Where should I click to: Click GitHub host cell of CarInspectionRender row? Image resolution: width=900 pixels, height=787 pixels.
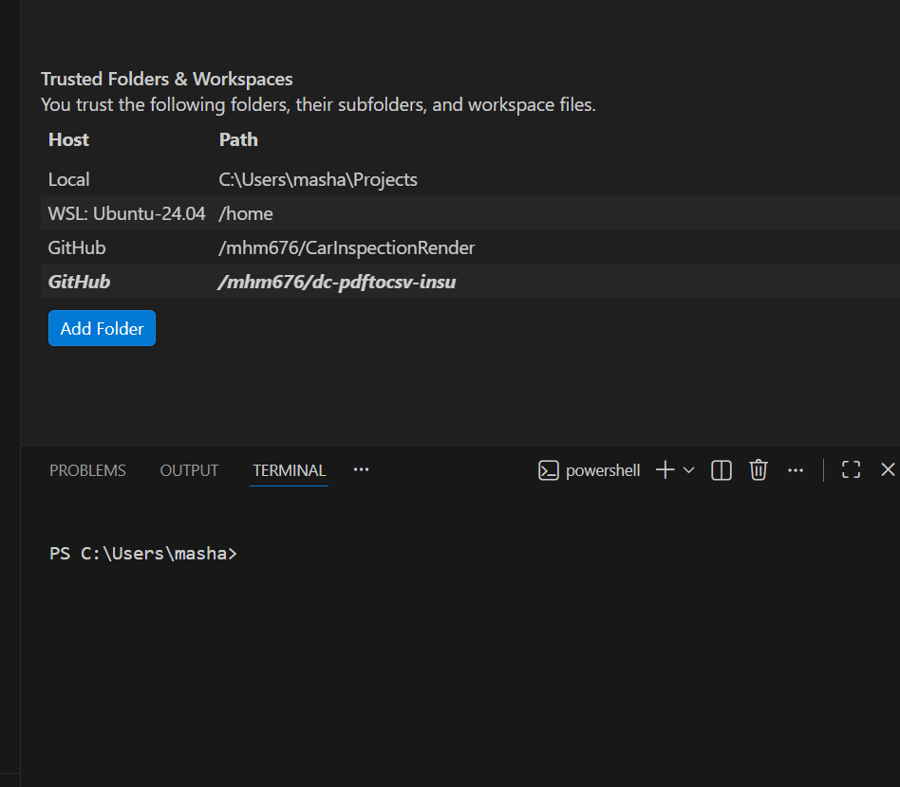click(x=77, y=248)
